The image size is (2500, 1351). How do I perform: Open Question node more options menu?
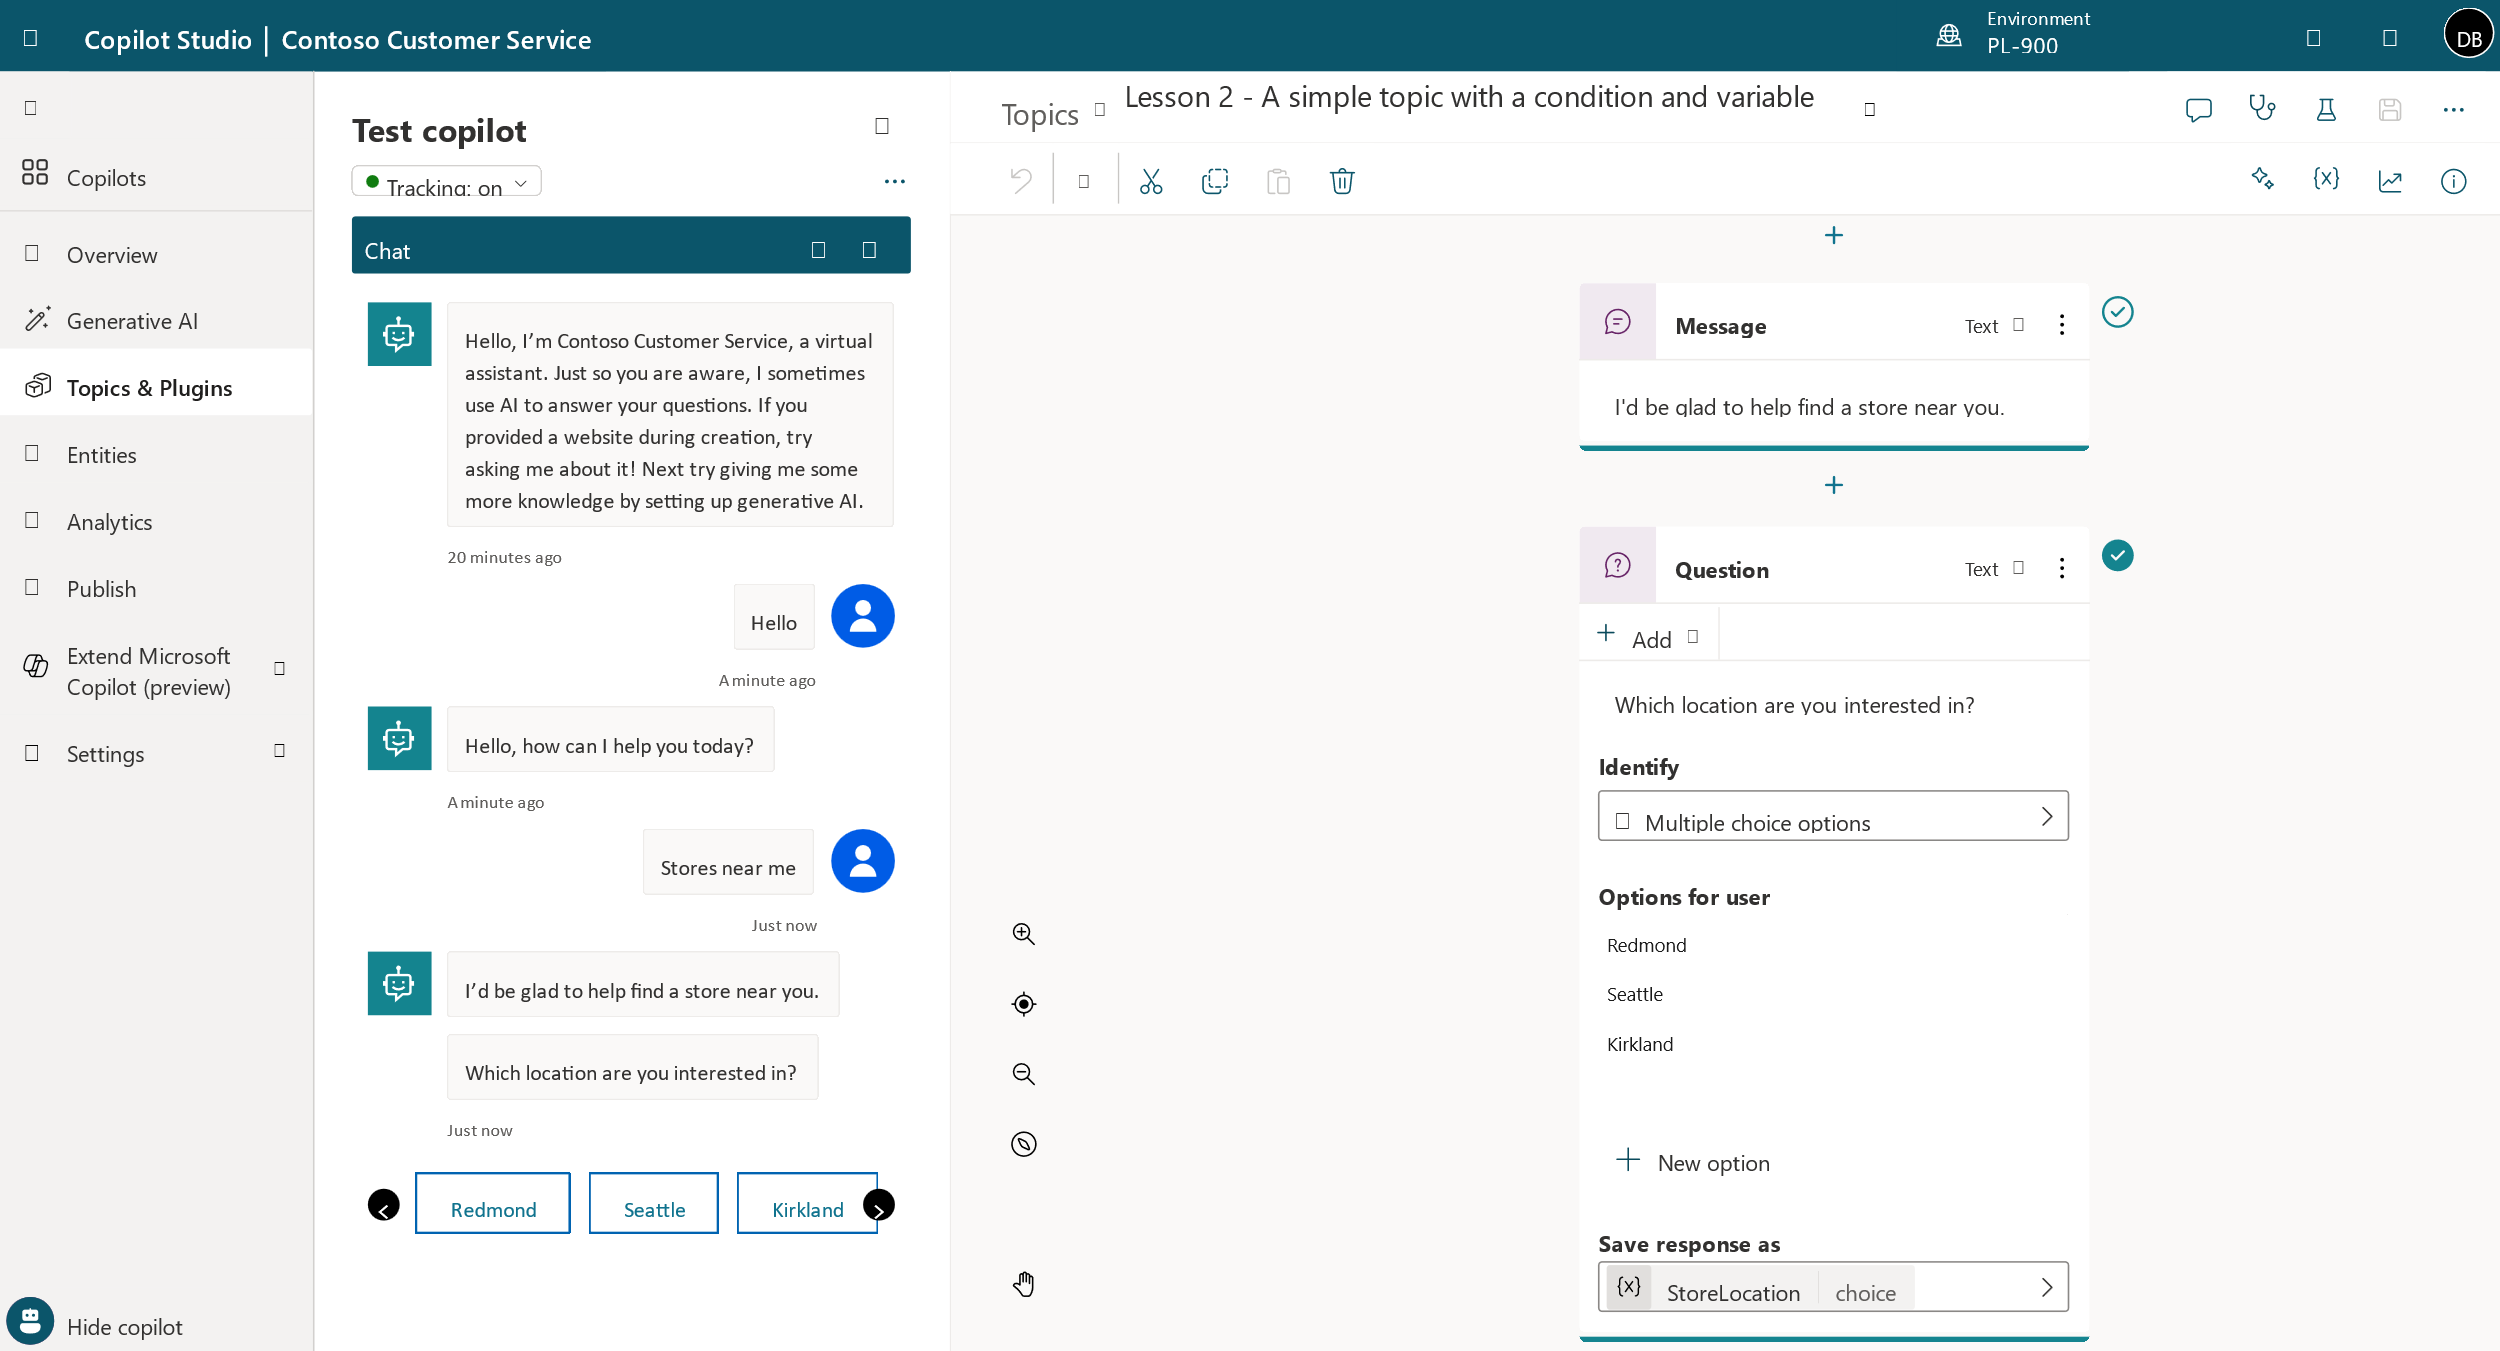[2062, 568]
